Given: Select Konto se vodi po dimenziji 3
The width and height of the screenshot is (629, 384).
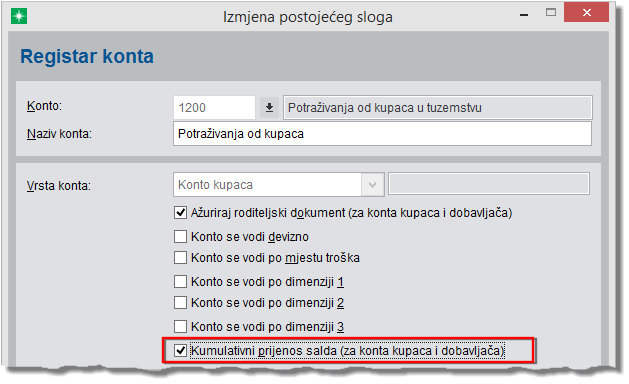Looking at the screenshot, I should pos(181,327).
